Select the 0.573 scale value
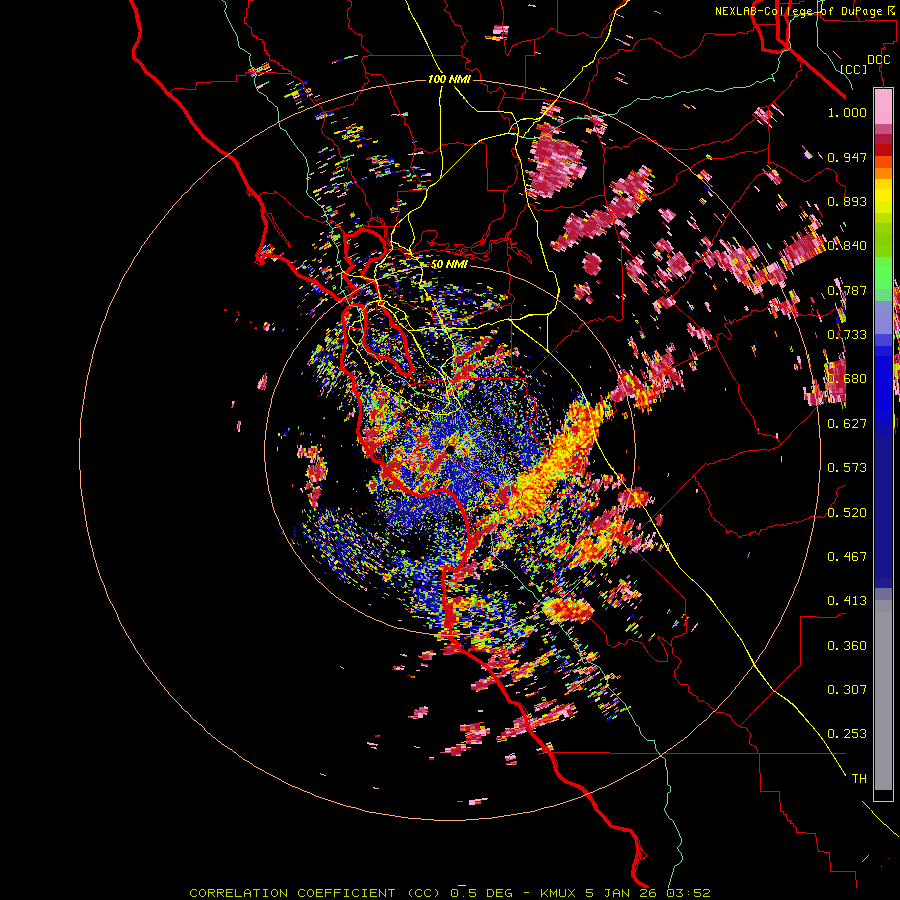This screenshot has height=900, width=900. [847, 468]
